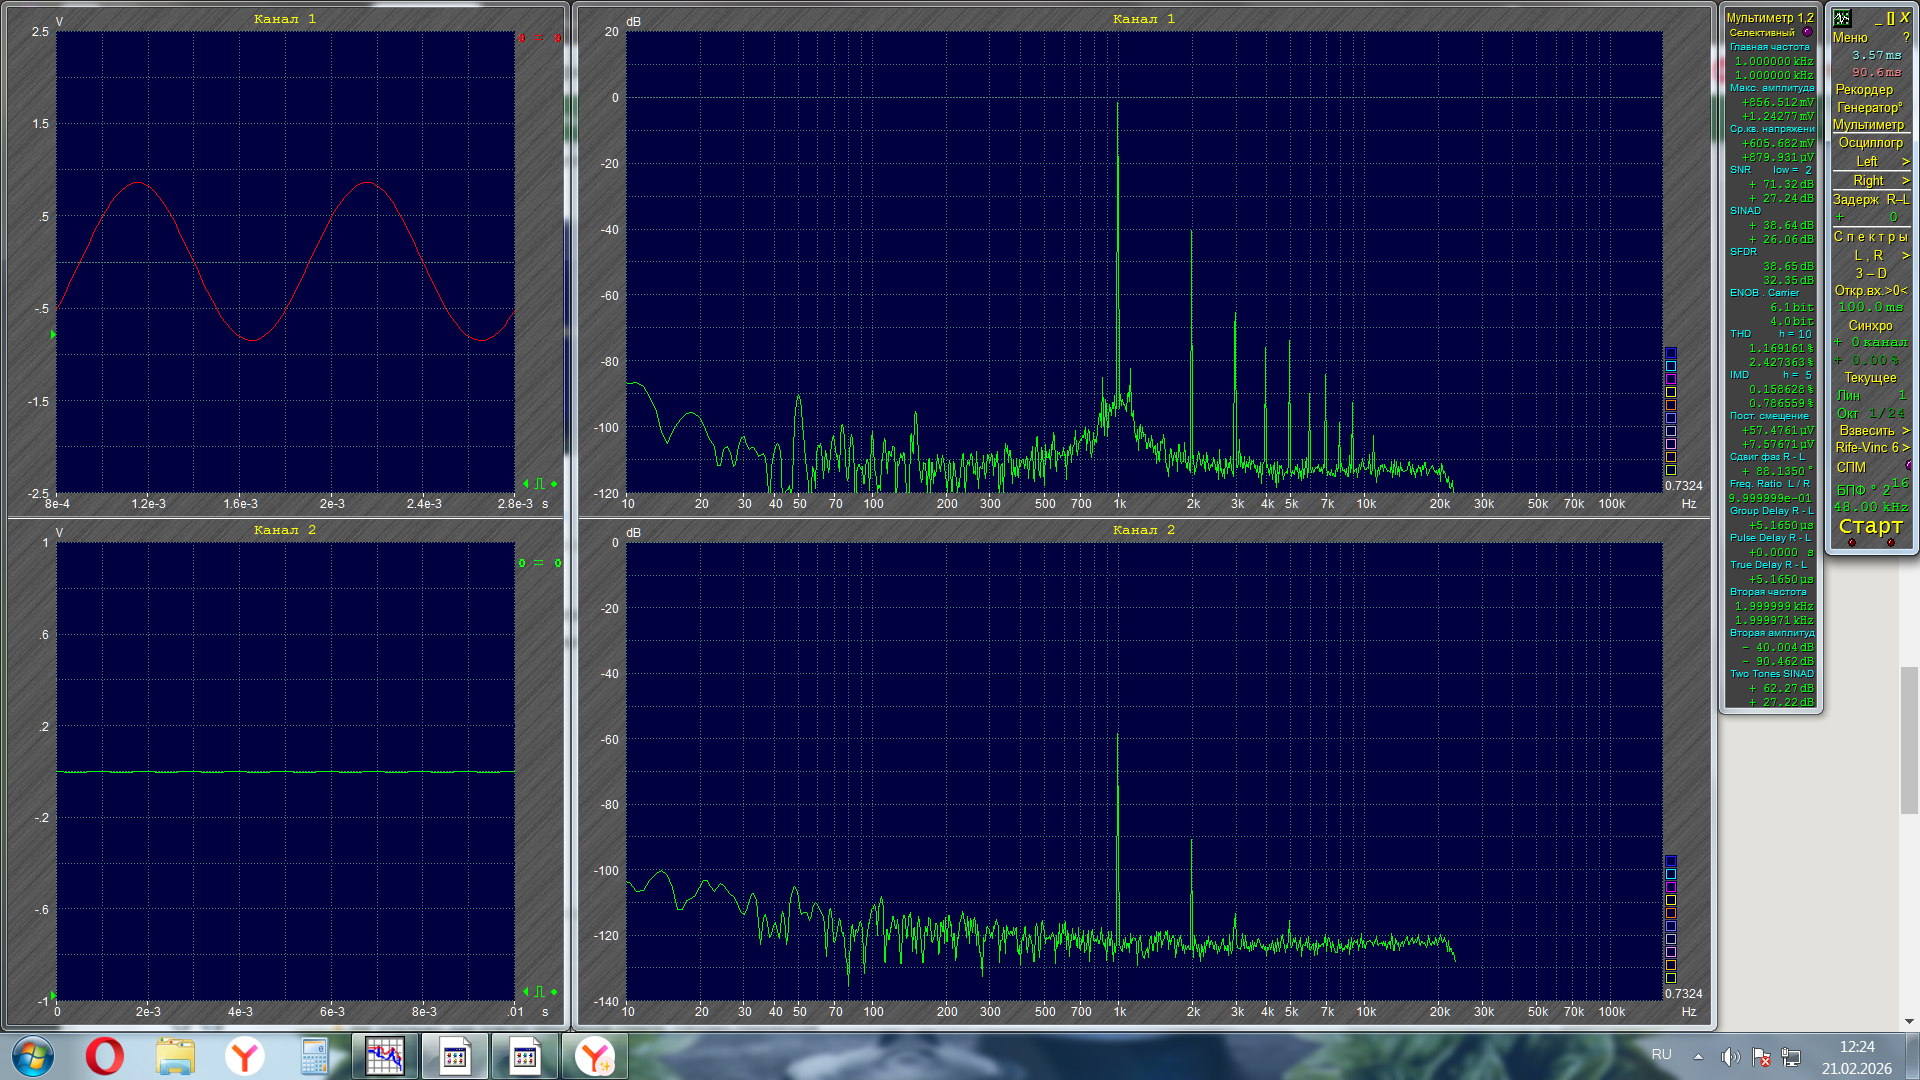Toggle cyan memory trace square, Channel 1 spectrum
Image resolution: width=1920 pixels, height=1080 pixels.
(1670, 366)
